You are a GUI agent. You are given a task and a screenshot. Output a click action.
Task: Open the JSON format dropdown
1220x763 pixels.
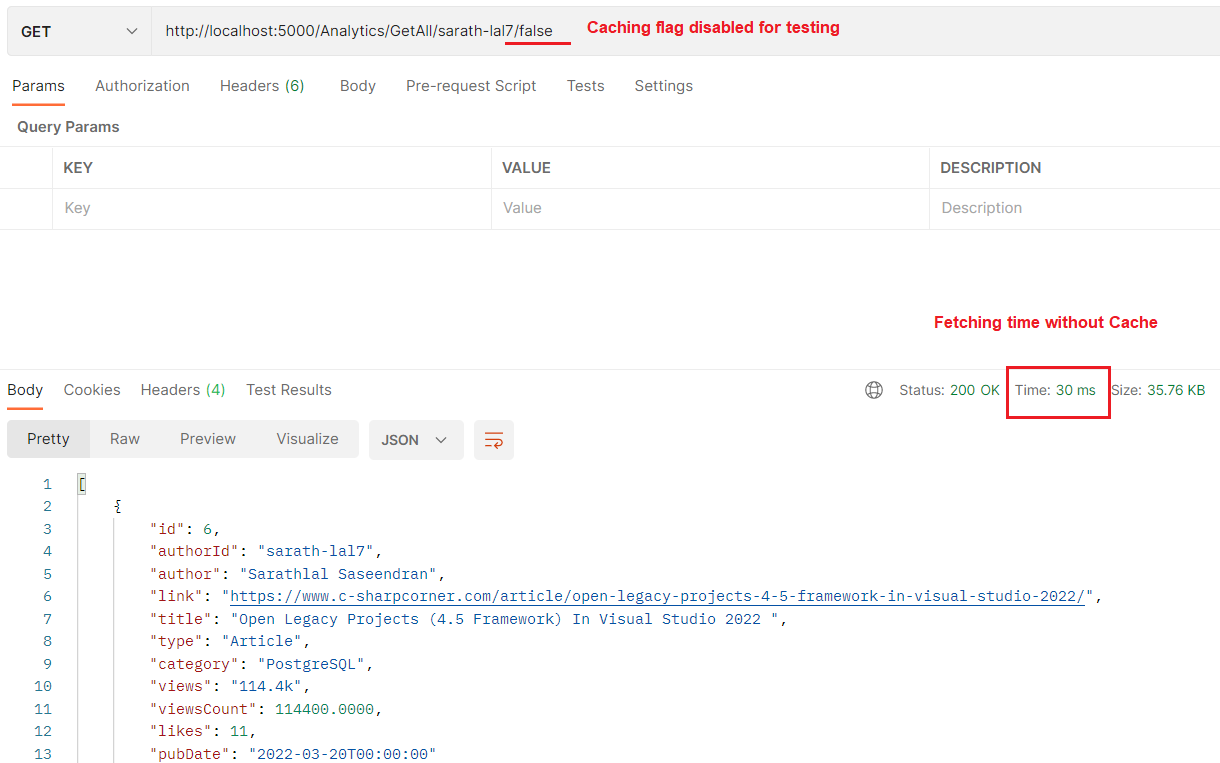(416, 439)
